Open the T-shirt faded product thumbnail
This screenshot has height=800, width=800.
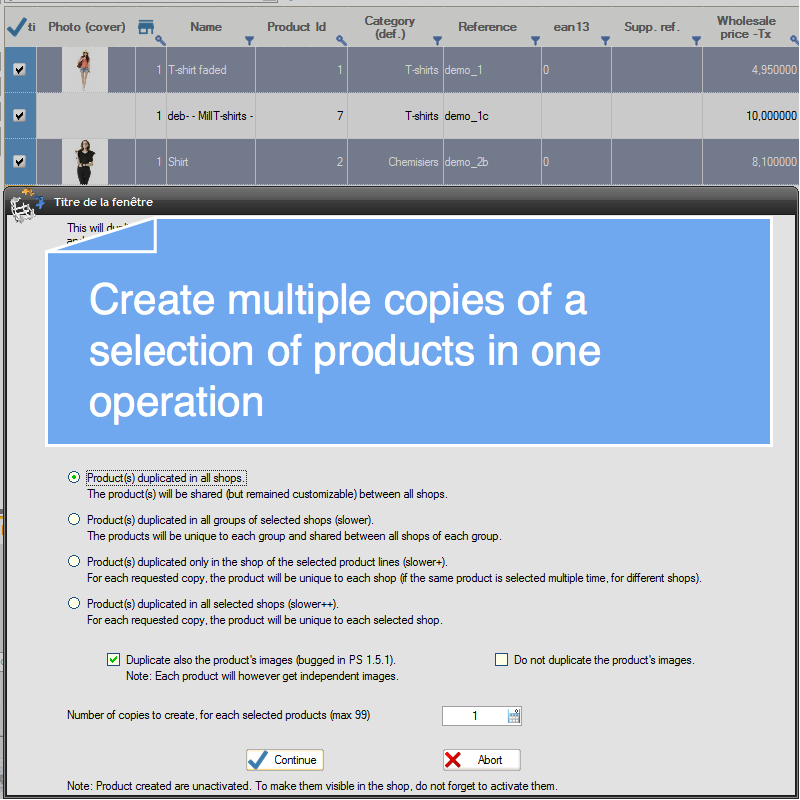85,70
